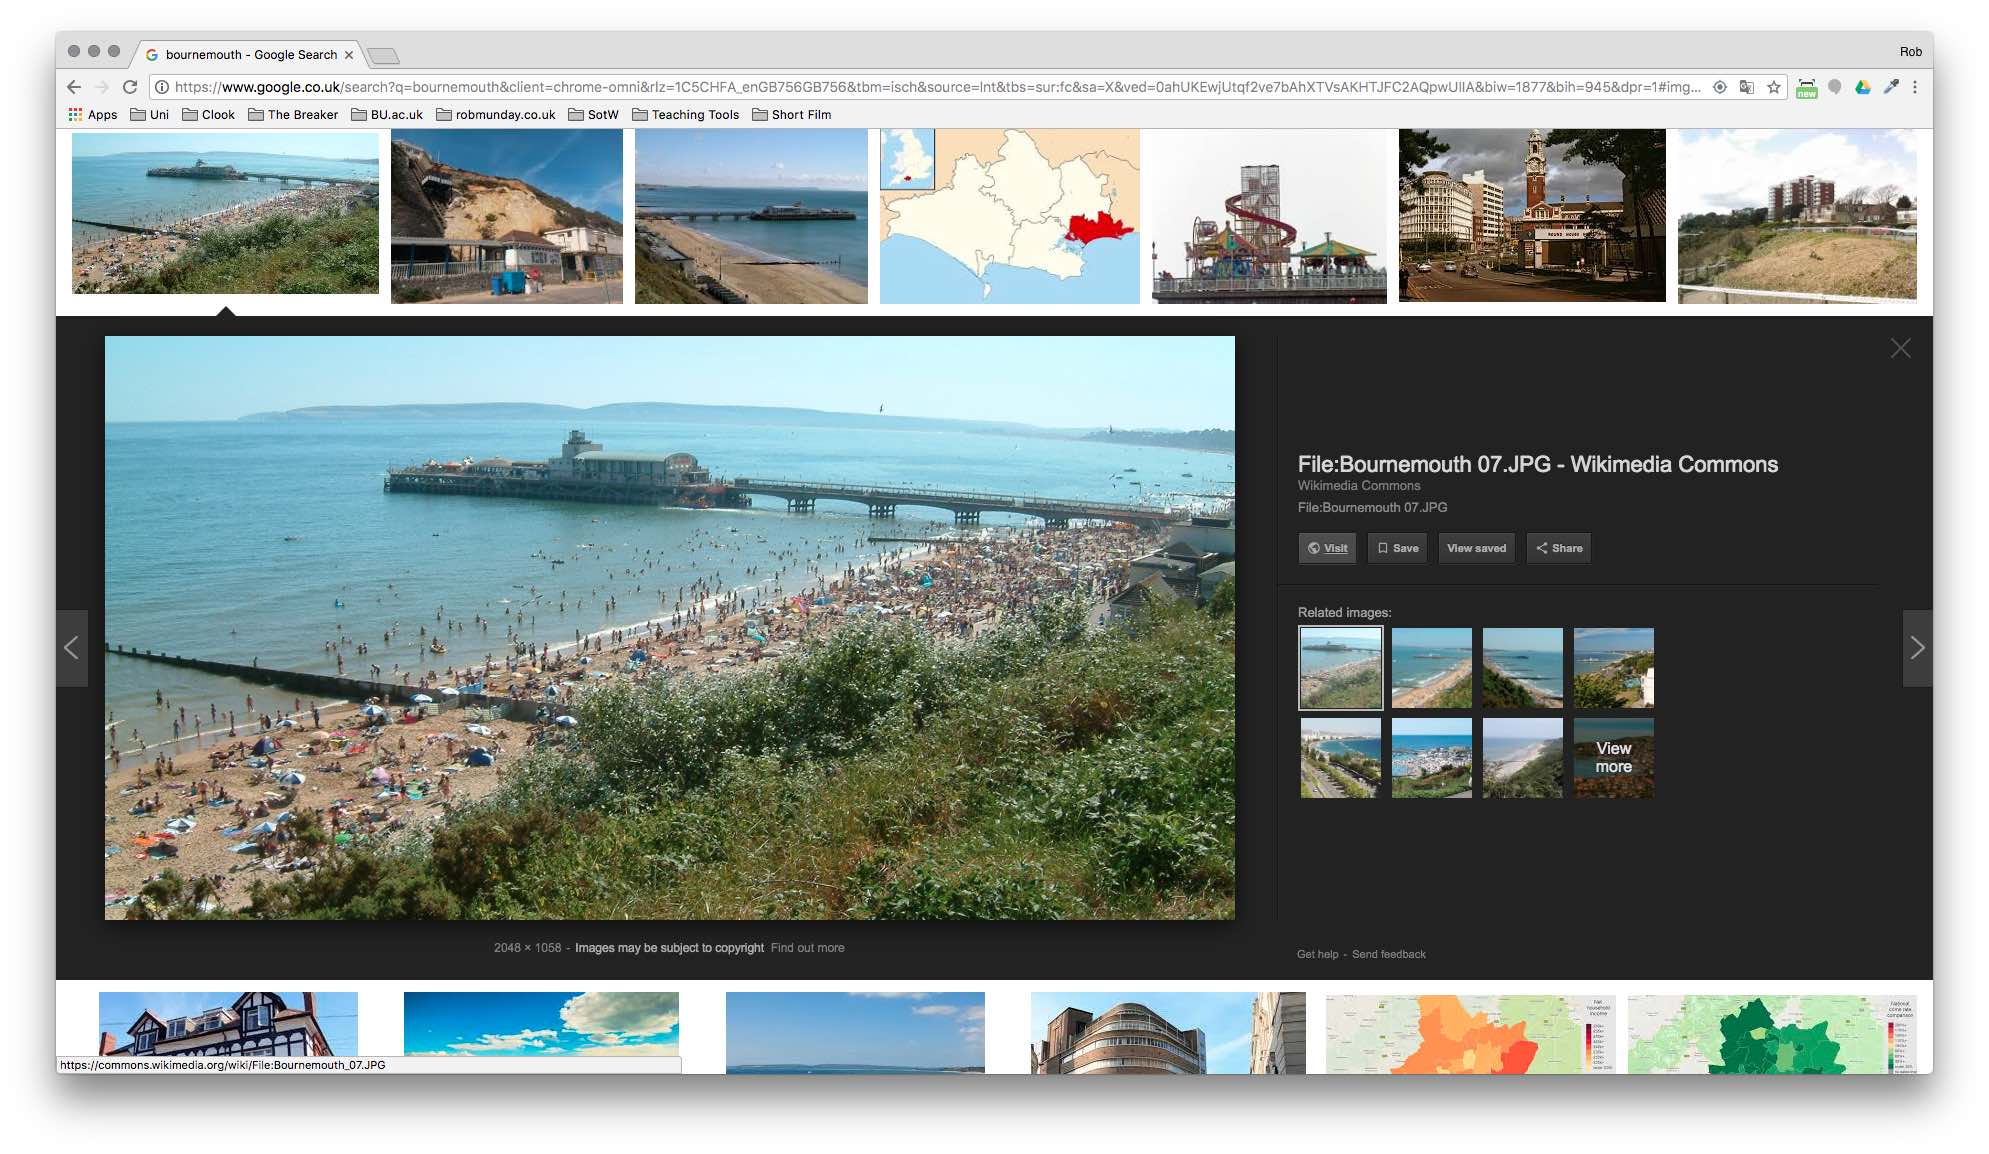Click the View saved button
The width and height of the screenshot is (1989, 1154).
1475,547
